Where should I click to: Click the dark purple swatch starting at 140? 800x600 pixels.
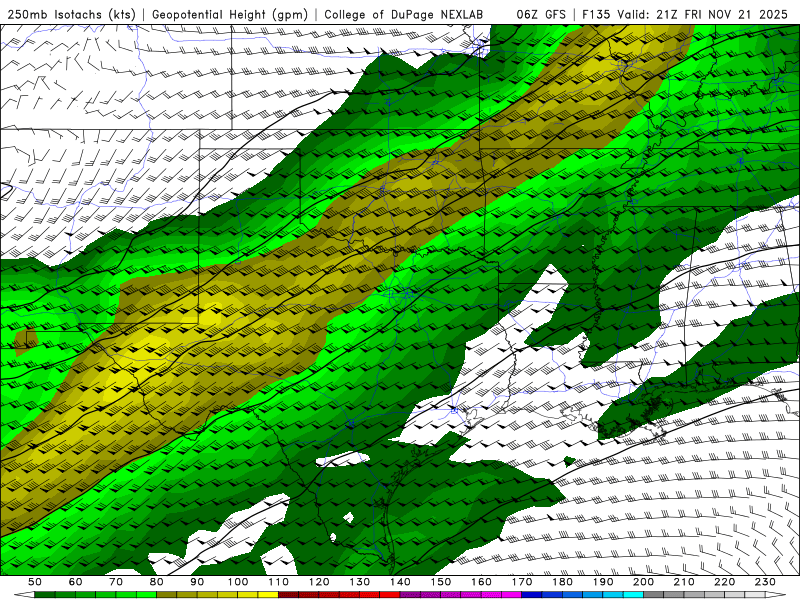point(410,594)
